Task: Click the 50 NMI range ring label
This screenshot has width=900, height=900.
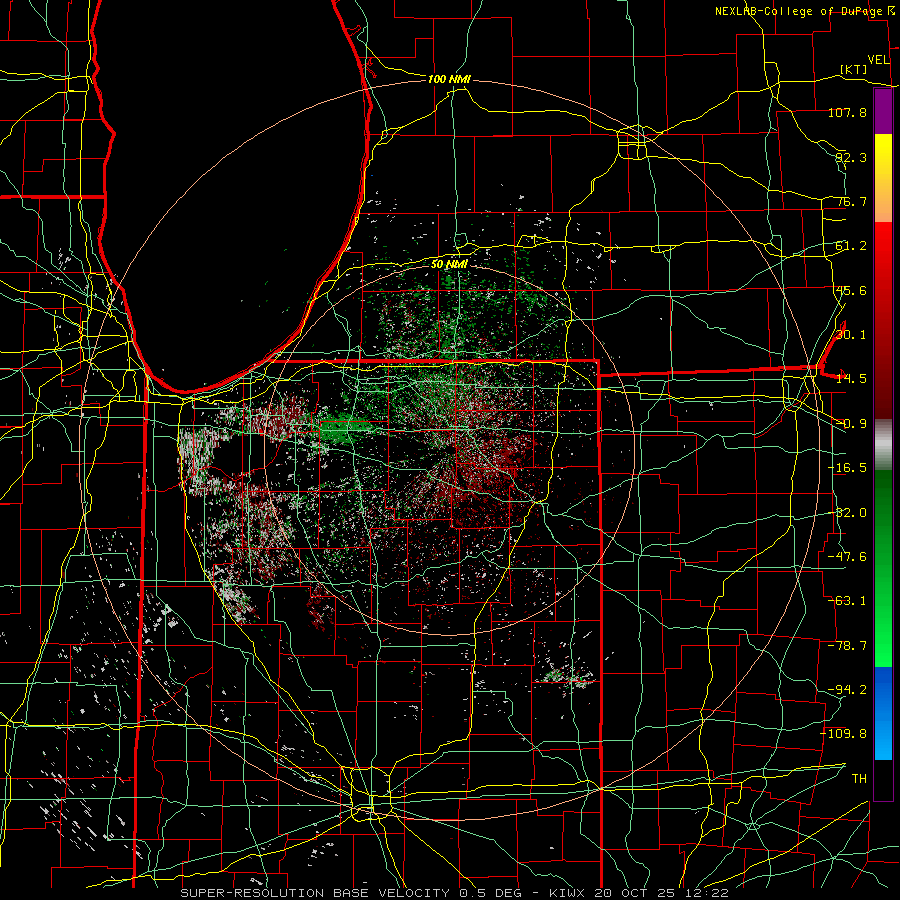Action: 449,264
